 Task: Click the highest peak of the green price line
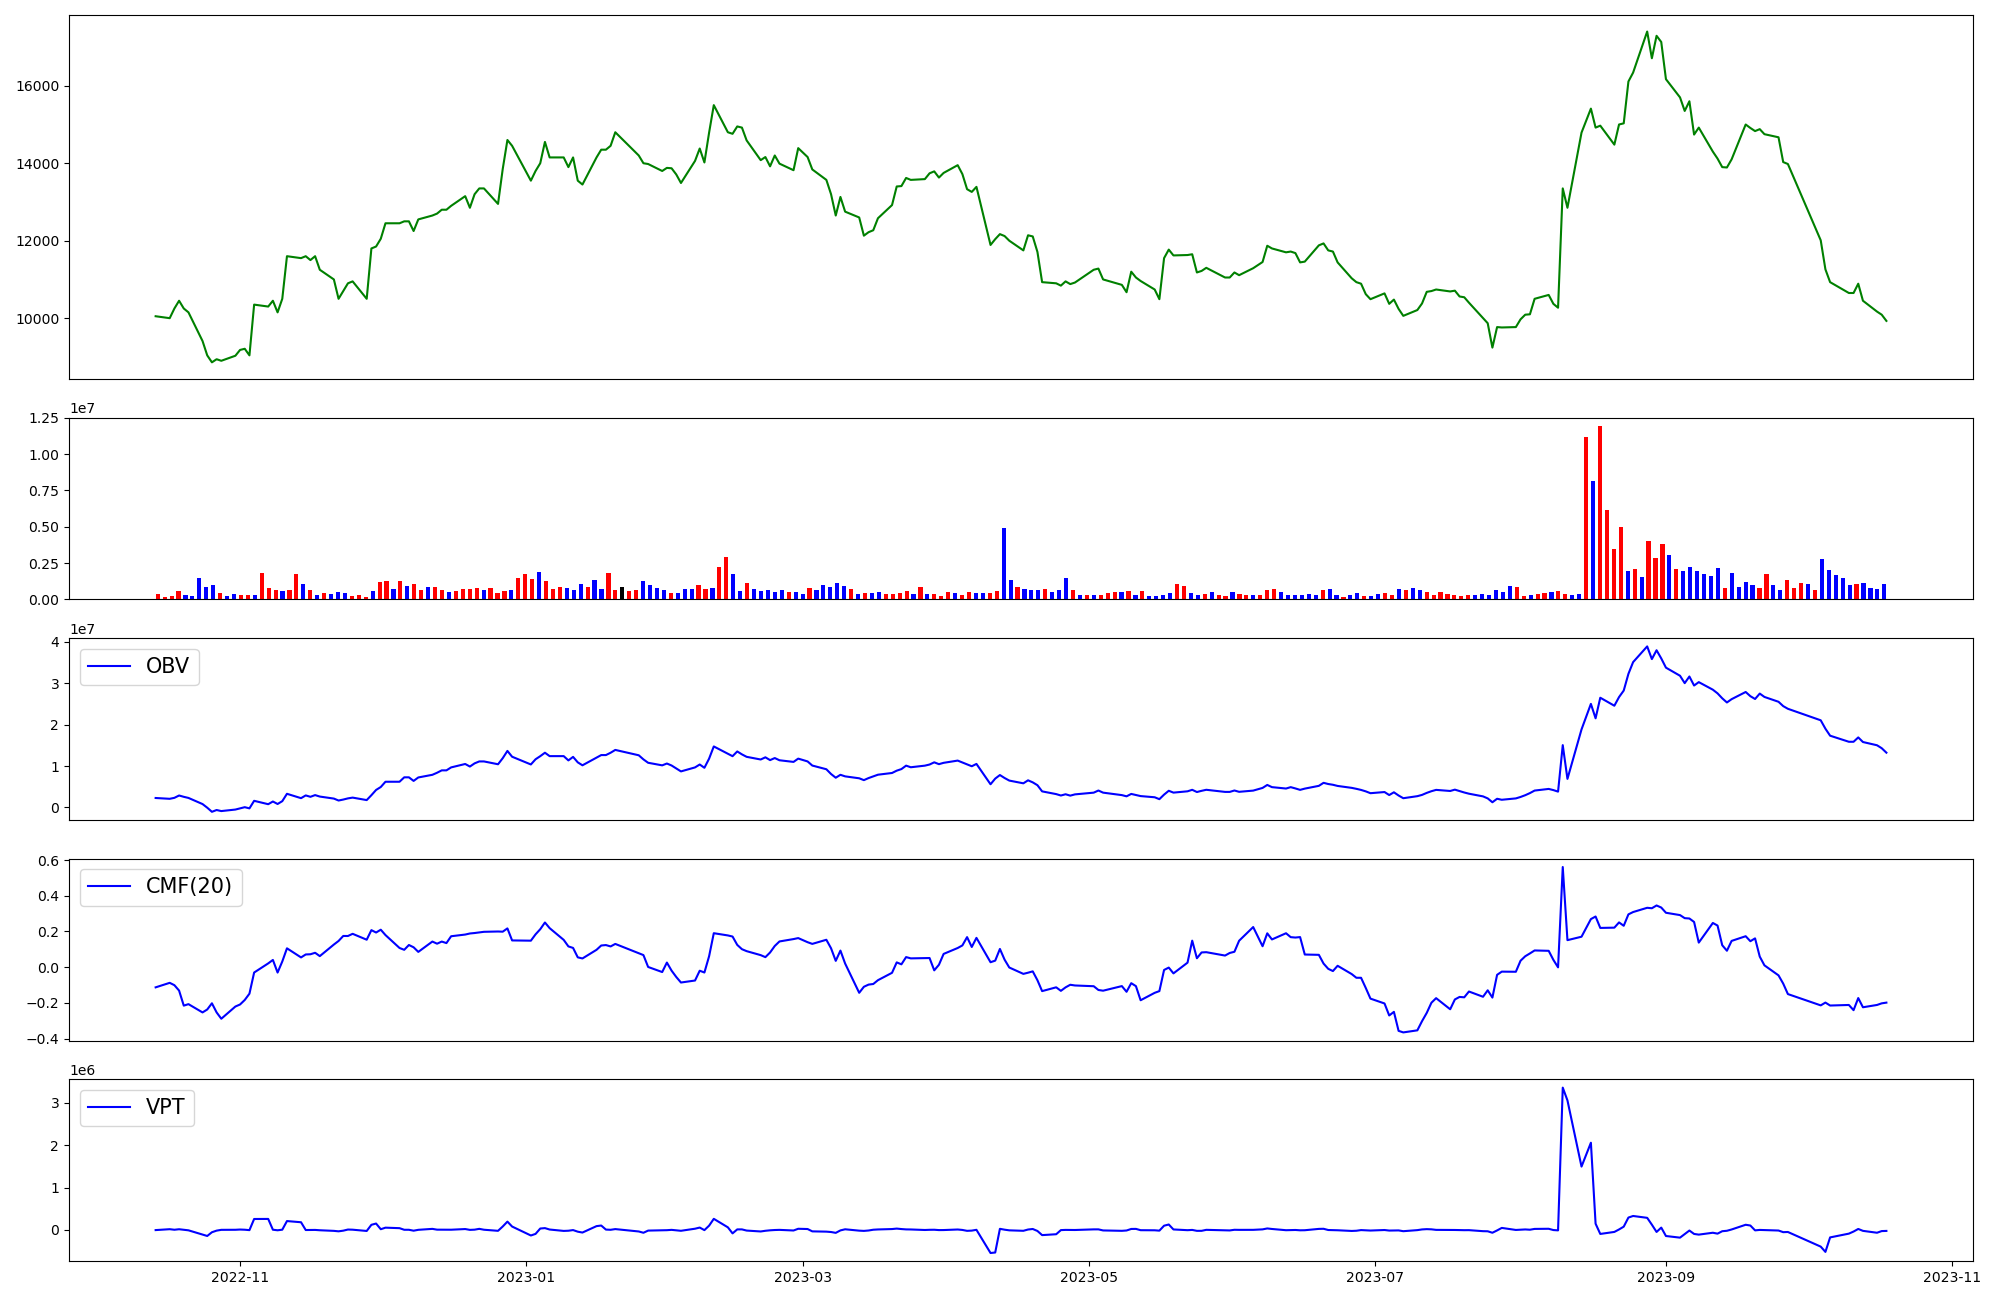(x=1647, y=32)
